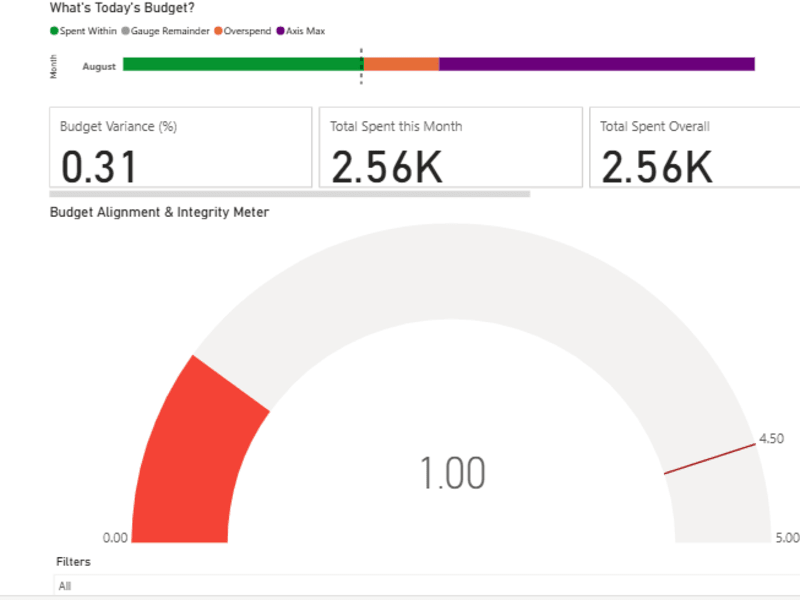Click the August axis label
The width and height of the screenshot is (800, 600).
click(x=99, y=66)
